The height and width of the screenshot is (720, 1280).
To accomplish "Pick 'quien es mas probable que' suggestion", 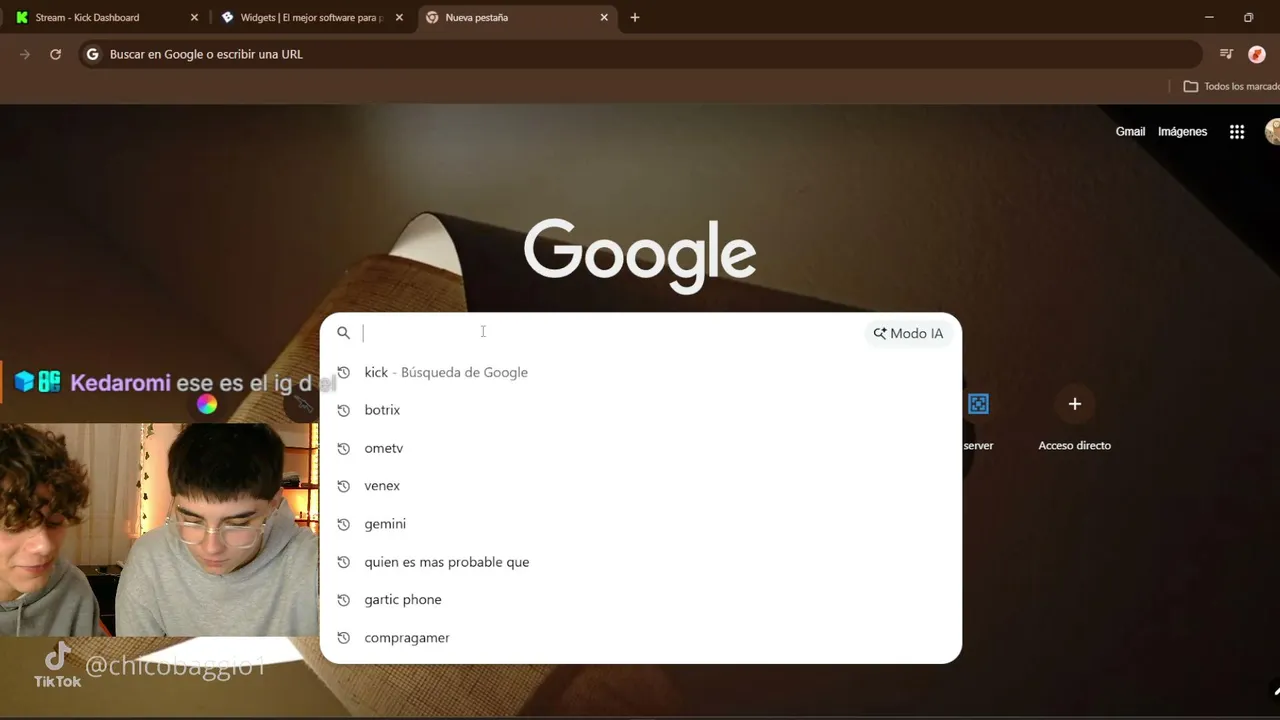I will point(640,562).
